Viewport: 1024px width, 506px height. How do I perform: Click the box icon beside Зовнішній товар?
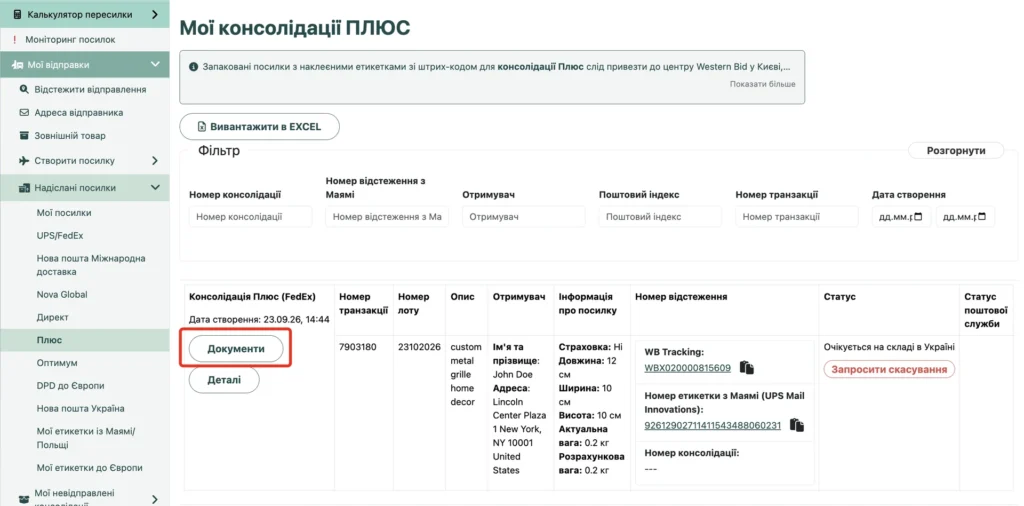coord(24,136)
